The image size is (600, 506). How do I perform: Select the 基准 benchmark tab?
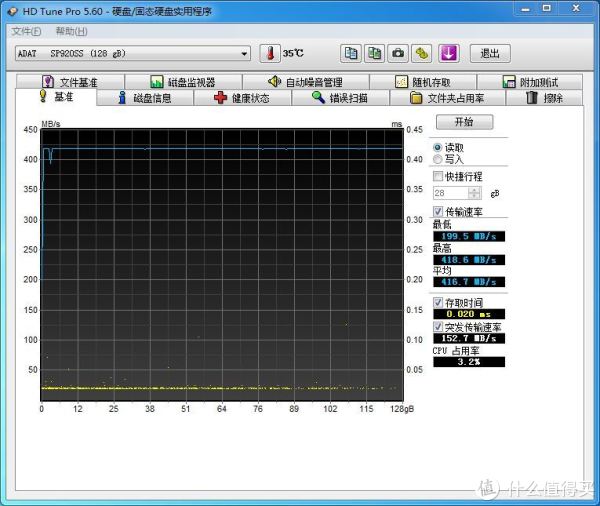tap(56, 97)
